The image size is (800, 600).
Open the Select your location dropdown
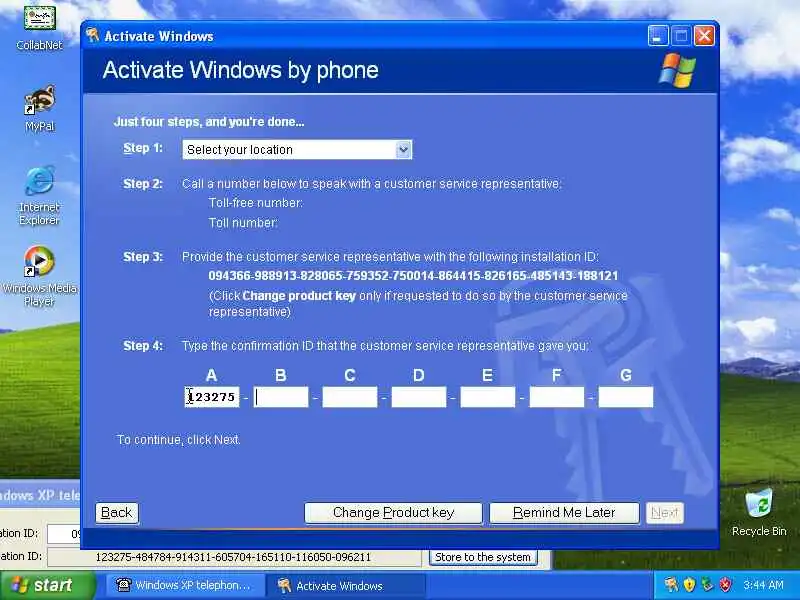[297, 149]
